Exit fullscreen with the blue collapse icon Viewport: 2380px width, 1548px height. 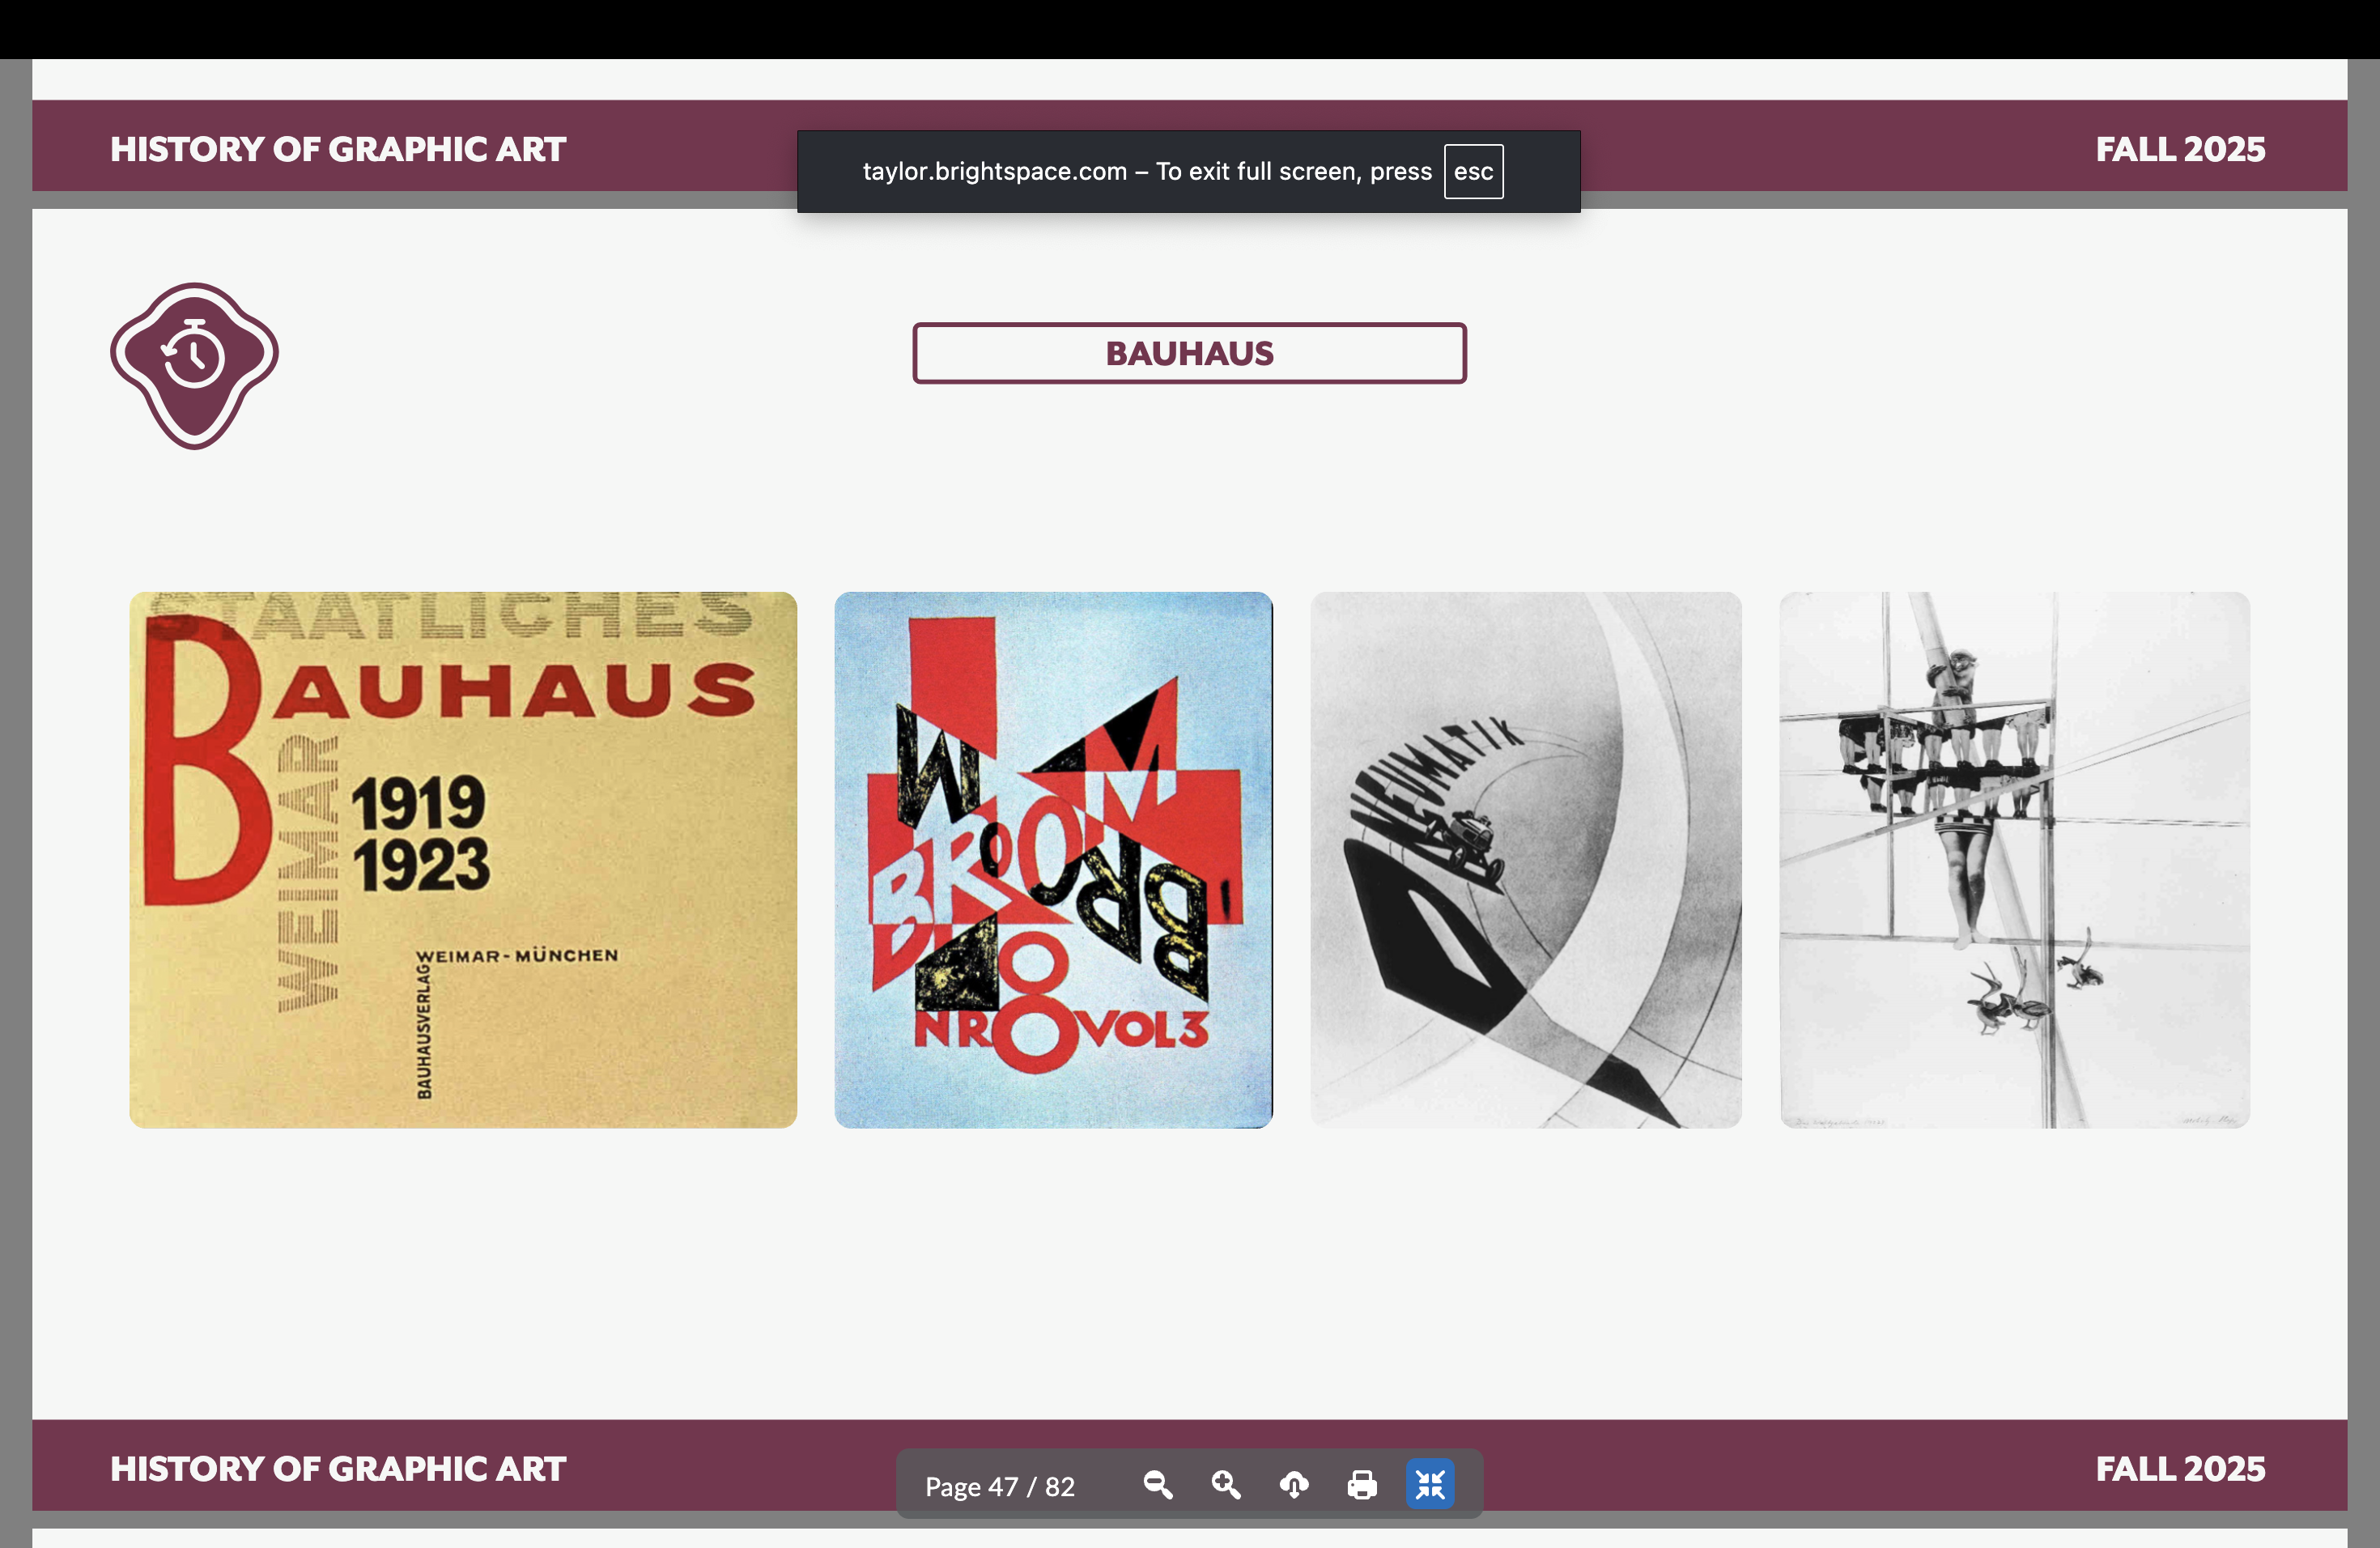[x=1430, y=1485]
